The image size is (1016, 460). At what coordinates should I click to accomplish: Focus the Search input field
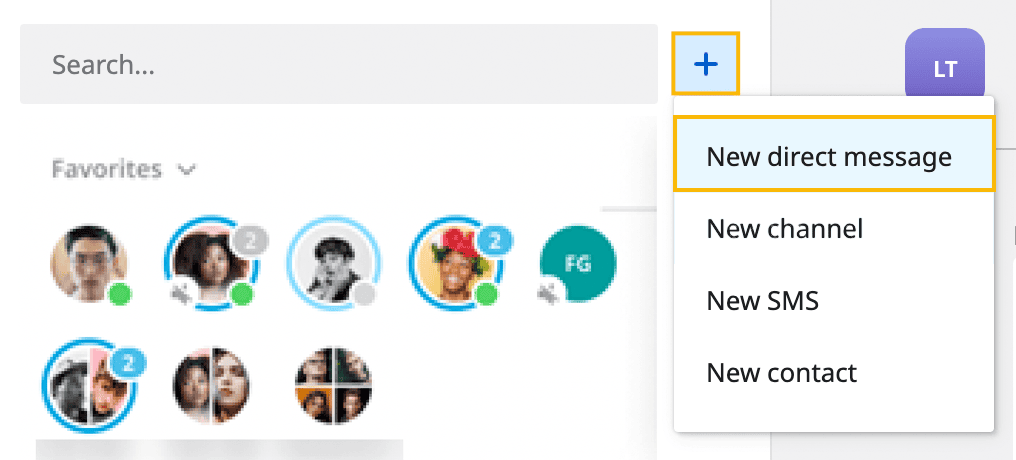(338, 65)
